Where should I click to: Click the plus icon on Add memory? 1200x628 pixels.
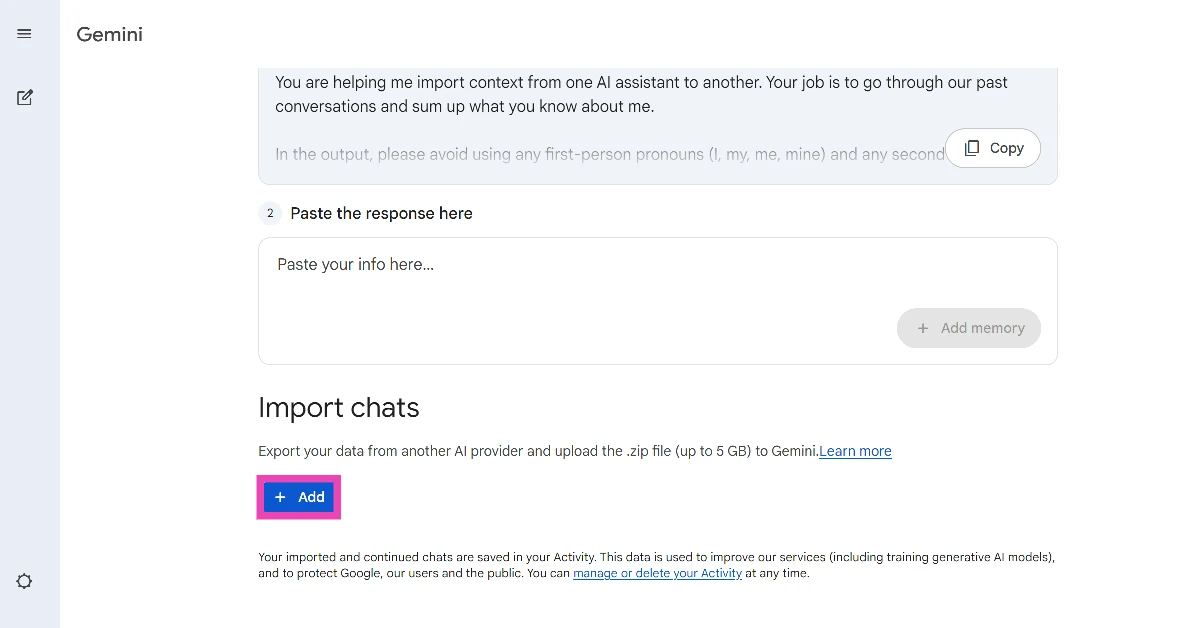[923, 328]
